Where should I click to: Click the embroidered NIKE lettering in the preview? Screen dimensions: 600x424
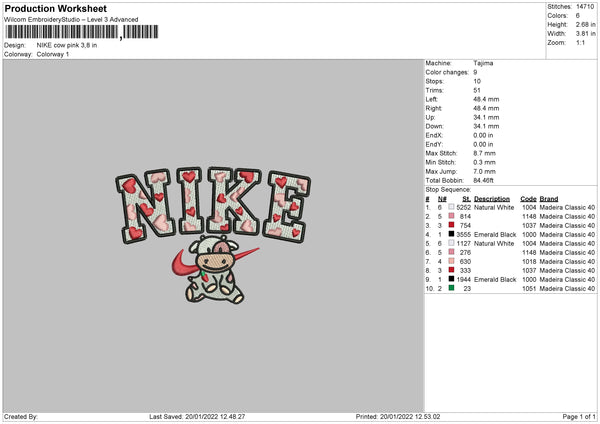point(213,205)
